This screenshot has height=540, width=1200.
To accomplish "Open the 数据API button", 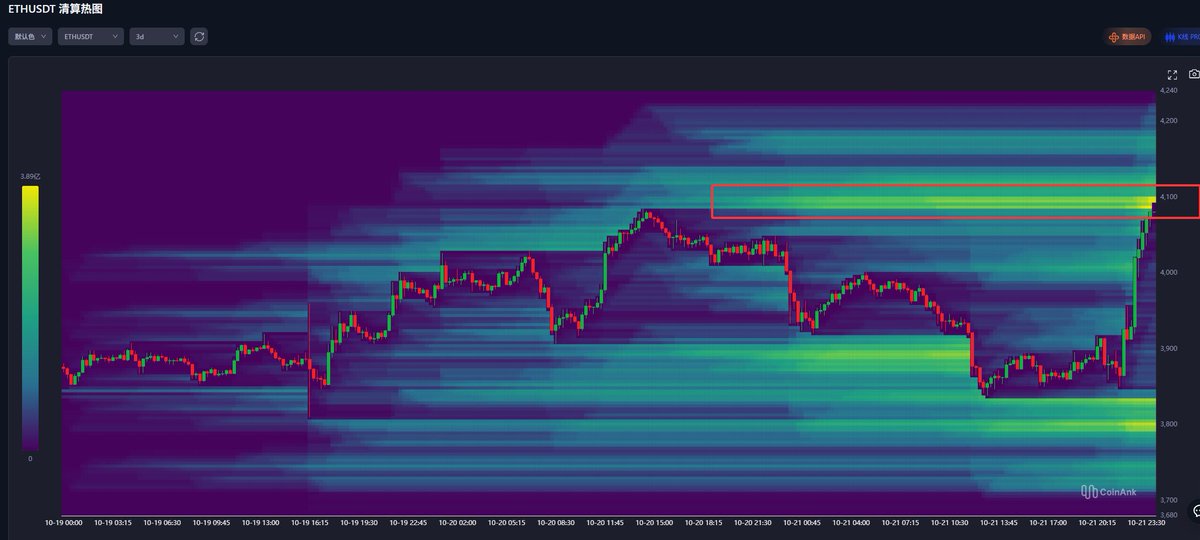I will pos(1128,36).
